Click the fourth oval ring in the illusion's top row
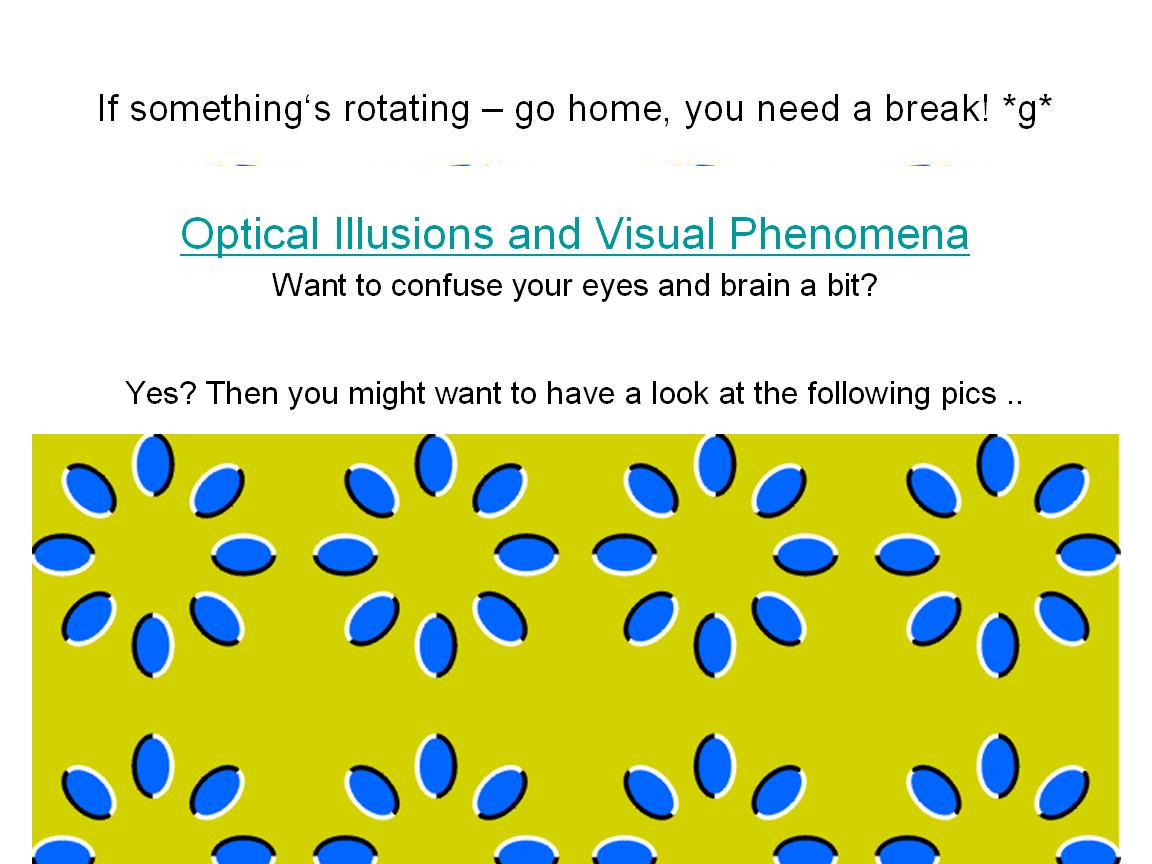Image resolution: width=1152 pixels, height=864 pixels. (x=997, y=555)
